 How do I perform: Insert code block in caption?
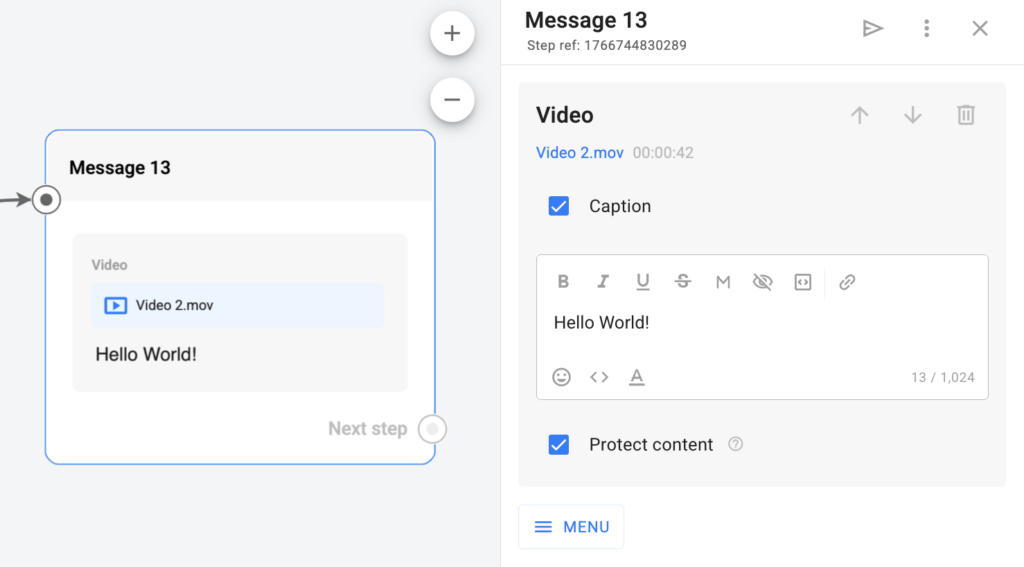[803, 282]
